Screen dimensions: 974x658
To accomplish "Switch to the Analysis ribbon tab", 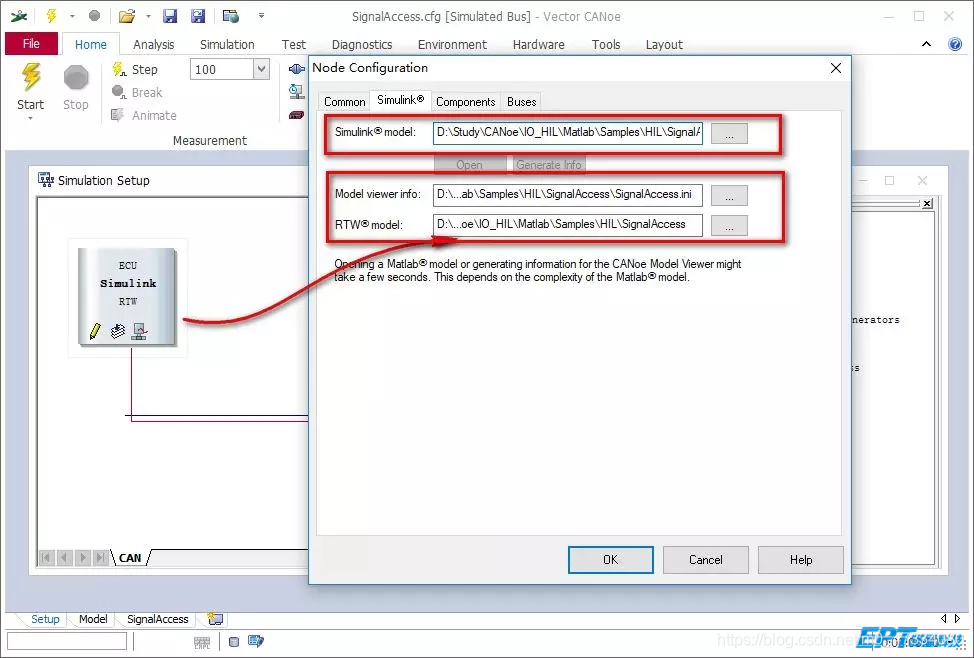I will coord(153,45).
